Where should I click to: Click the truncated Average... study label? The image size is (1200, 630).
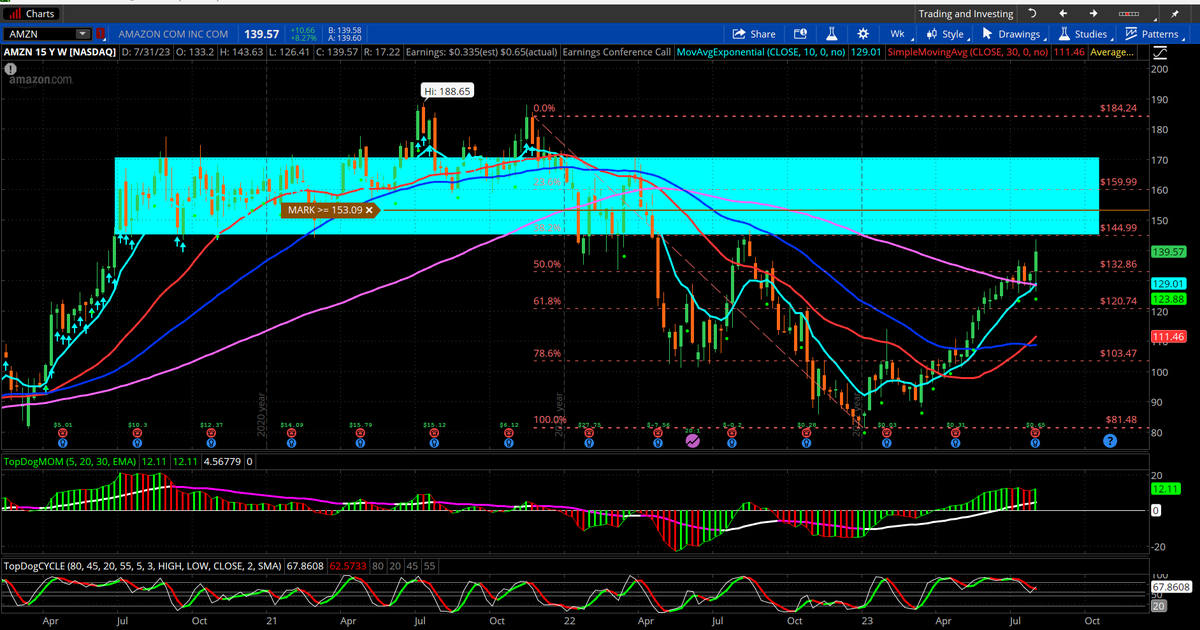1114,52
